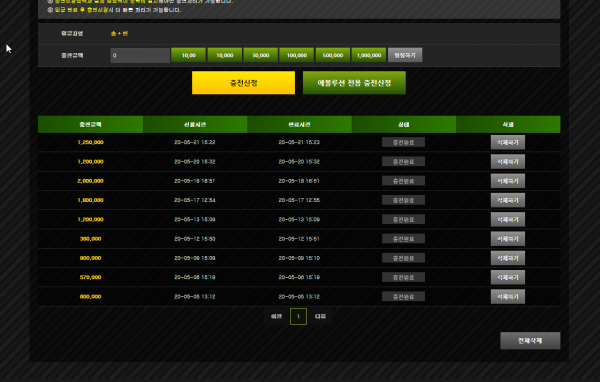Delete the 570,000 charge record
Viewport: 600px width, 382px height.
pyautogui.click(x=508, y=277)
